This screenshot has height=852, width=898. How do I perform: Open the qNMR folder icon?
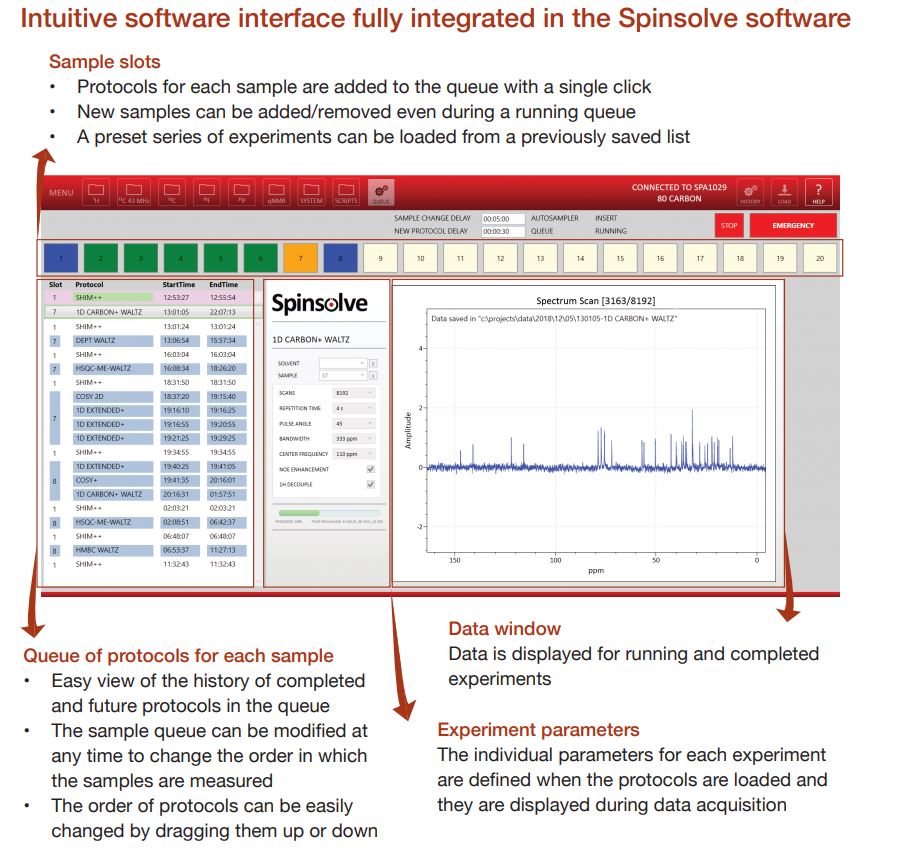point(277,192)
